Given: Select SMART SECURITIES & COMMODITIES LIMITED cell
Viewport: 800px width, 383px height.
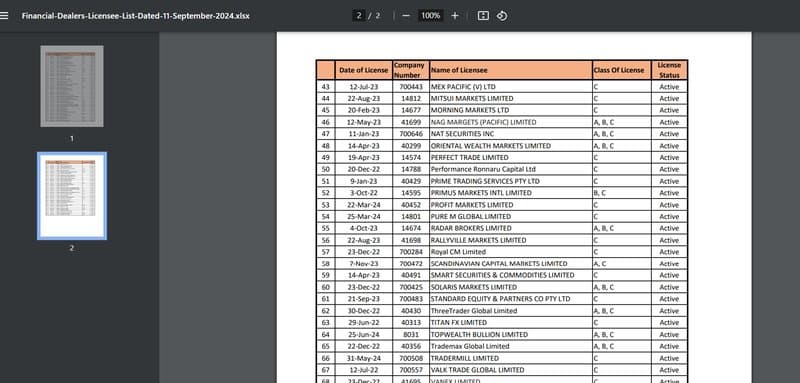Looking at the screenshot, I should [x=511, y=275].
